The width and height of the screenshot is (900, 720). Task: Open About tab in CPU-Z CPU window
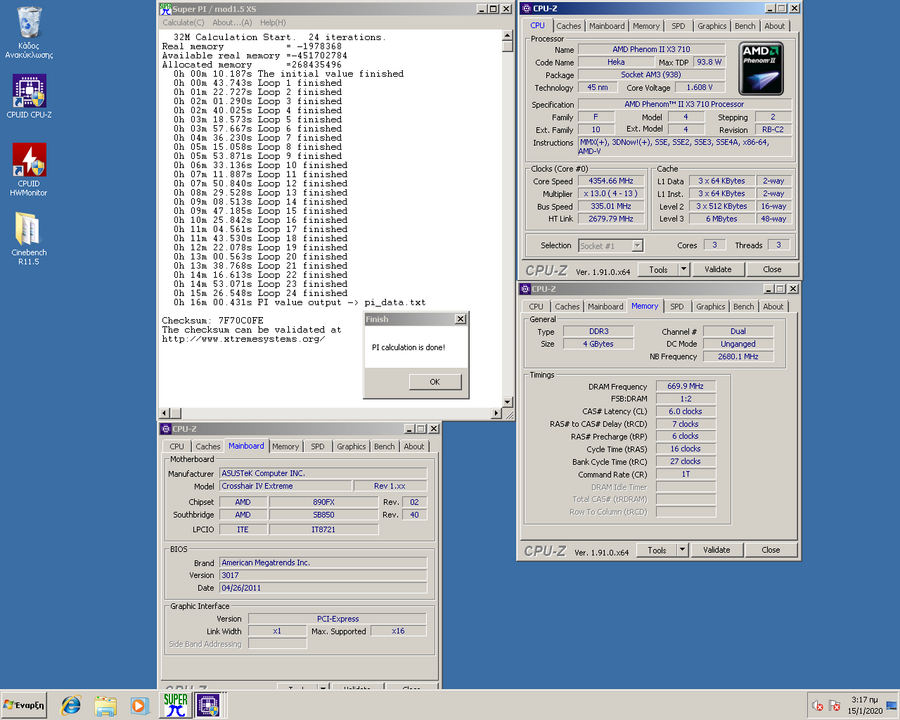click(x=774, y=26)
